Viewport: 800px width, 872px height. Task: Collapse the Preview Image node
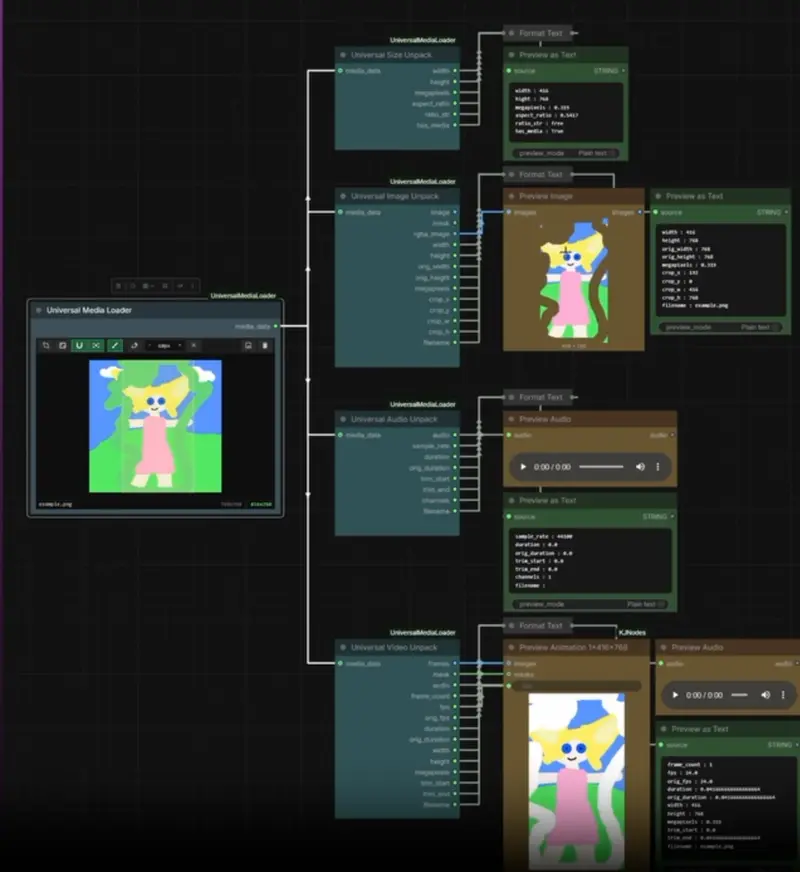pyautogui.click(x=511, y=196)
